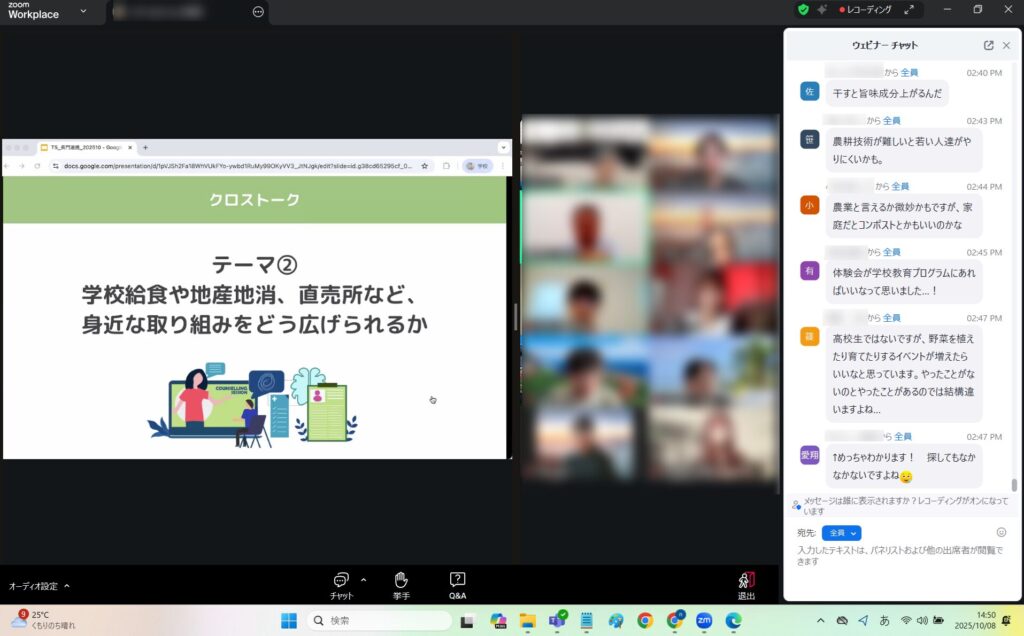Close the webinar chat panel
The width and height of the screenshot is (1024, 636).
[1006, 45]
